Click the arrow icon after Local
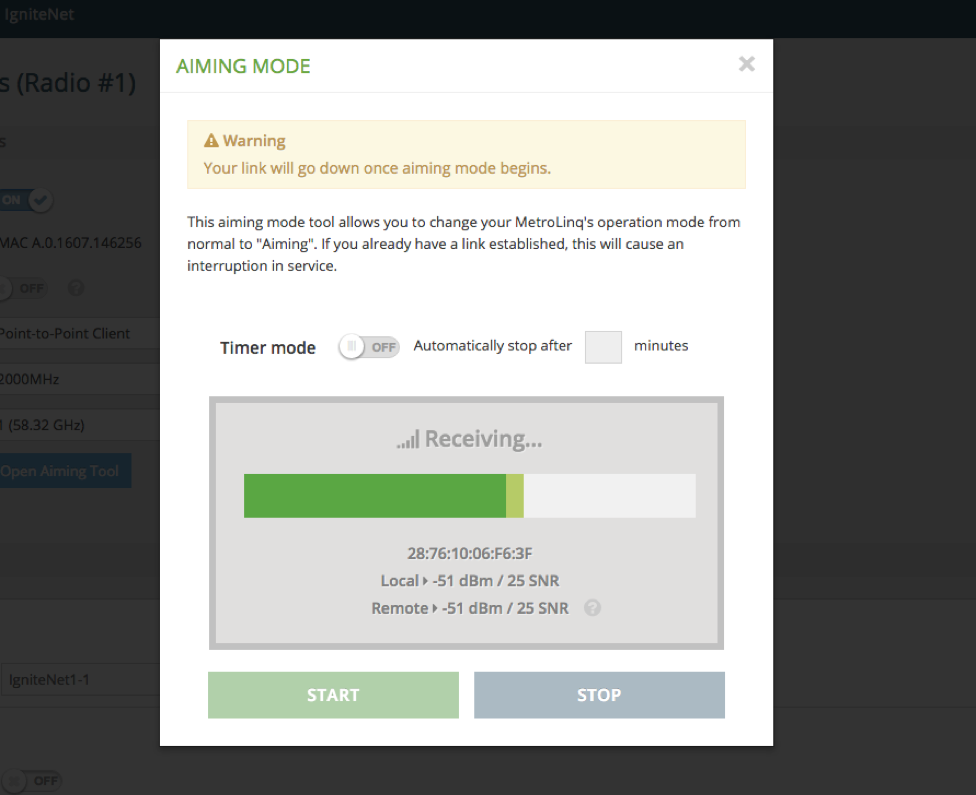Image resolution: width=976 pixels, height=795 pixels. pyautogui.click(x=425, y=581)
